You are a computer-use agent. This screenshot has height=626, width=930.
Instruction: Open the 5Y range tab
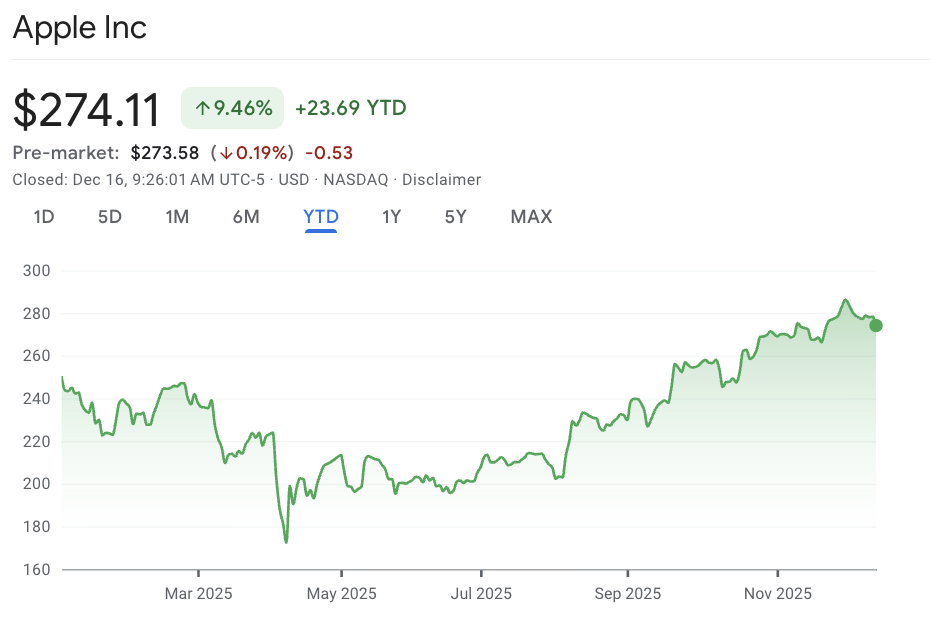(x=455, y=217)
